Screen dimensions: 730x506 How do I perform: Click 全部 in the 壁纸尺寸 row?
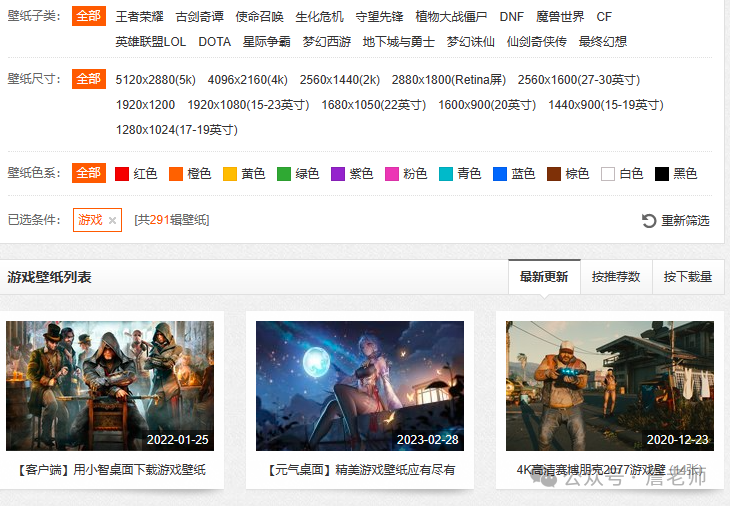point(89,79)
